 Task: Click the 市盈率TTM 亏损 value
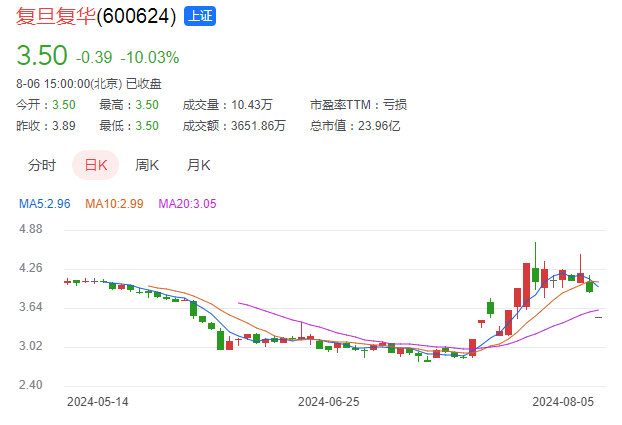point(395,105)
